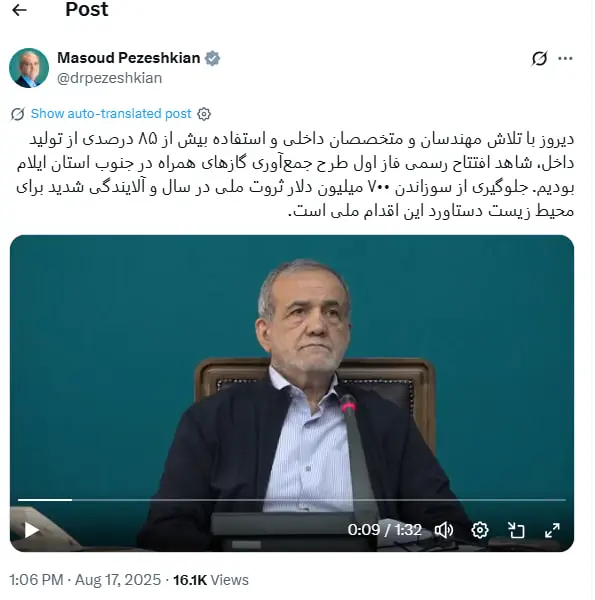Open the Masoud Pezeshkian display name

coord(129,58)
